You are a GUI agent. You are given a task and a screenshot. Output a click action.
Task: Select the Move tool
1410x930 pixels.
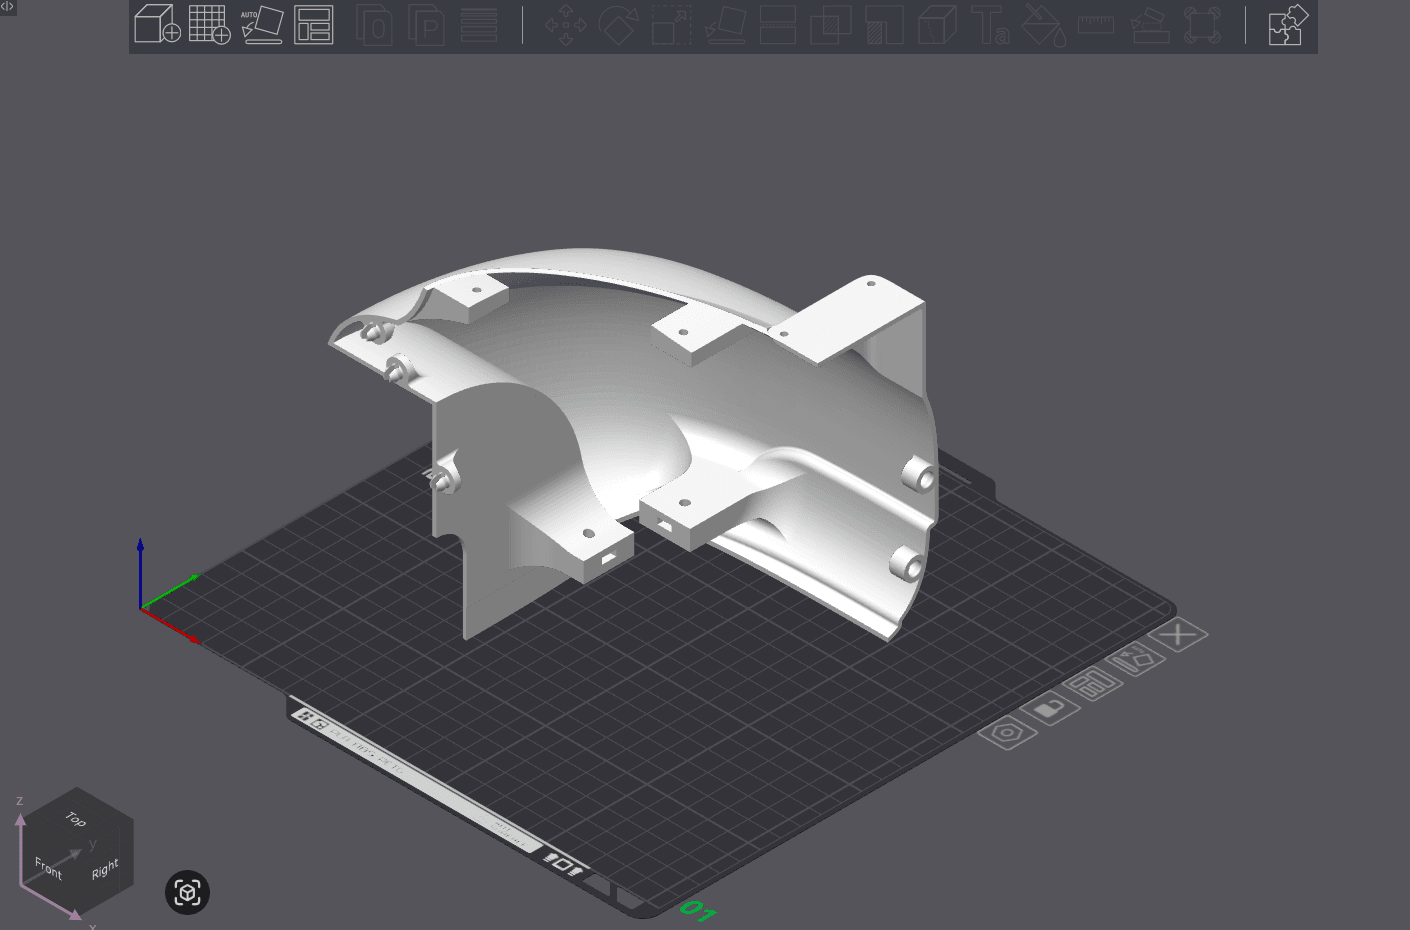[566, 25]
